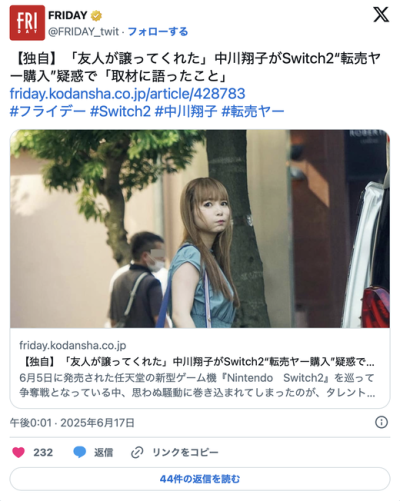Click 返信 to reply
Viewport: 400px width, 501px height.
pos(103,452)
